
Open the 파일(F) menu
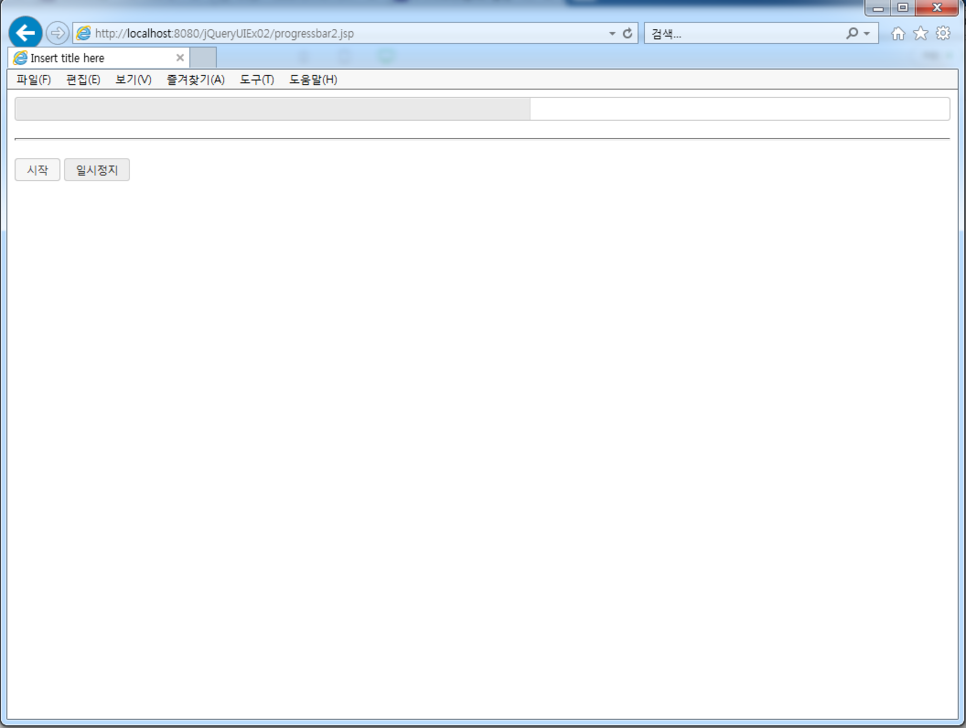click(33, 79)
